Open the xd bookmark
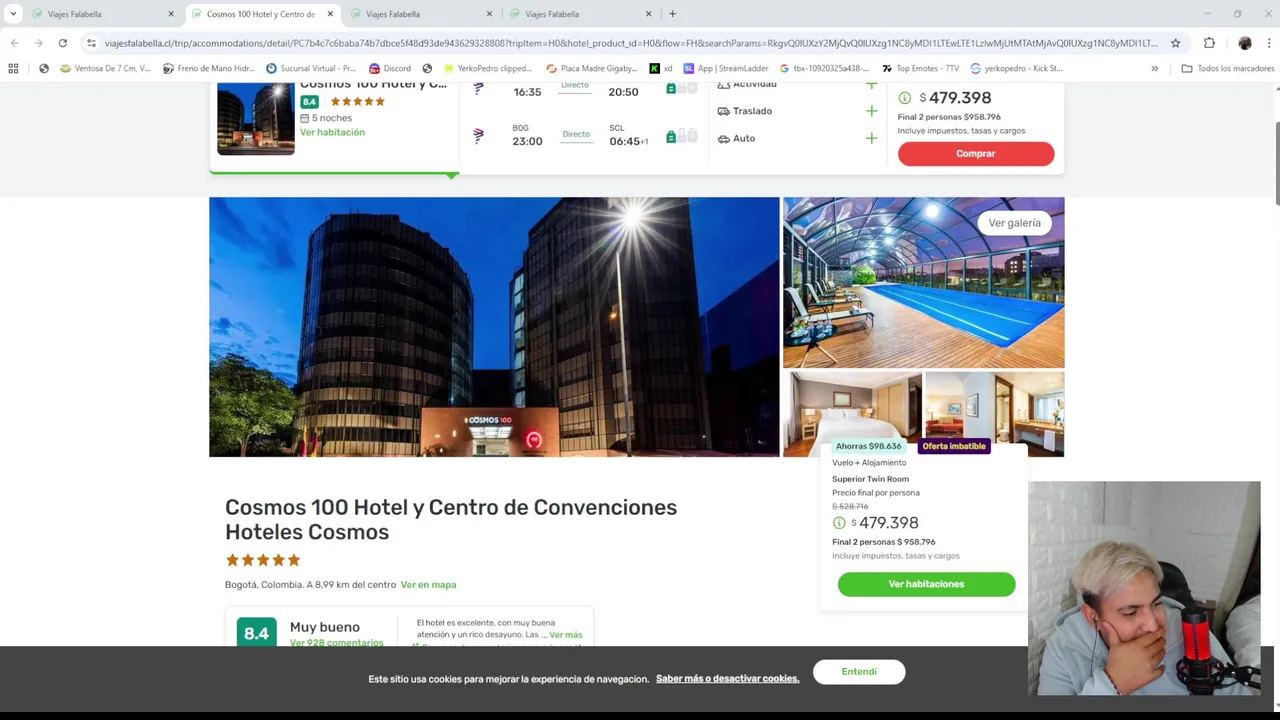 coord(661,69)
